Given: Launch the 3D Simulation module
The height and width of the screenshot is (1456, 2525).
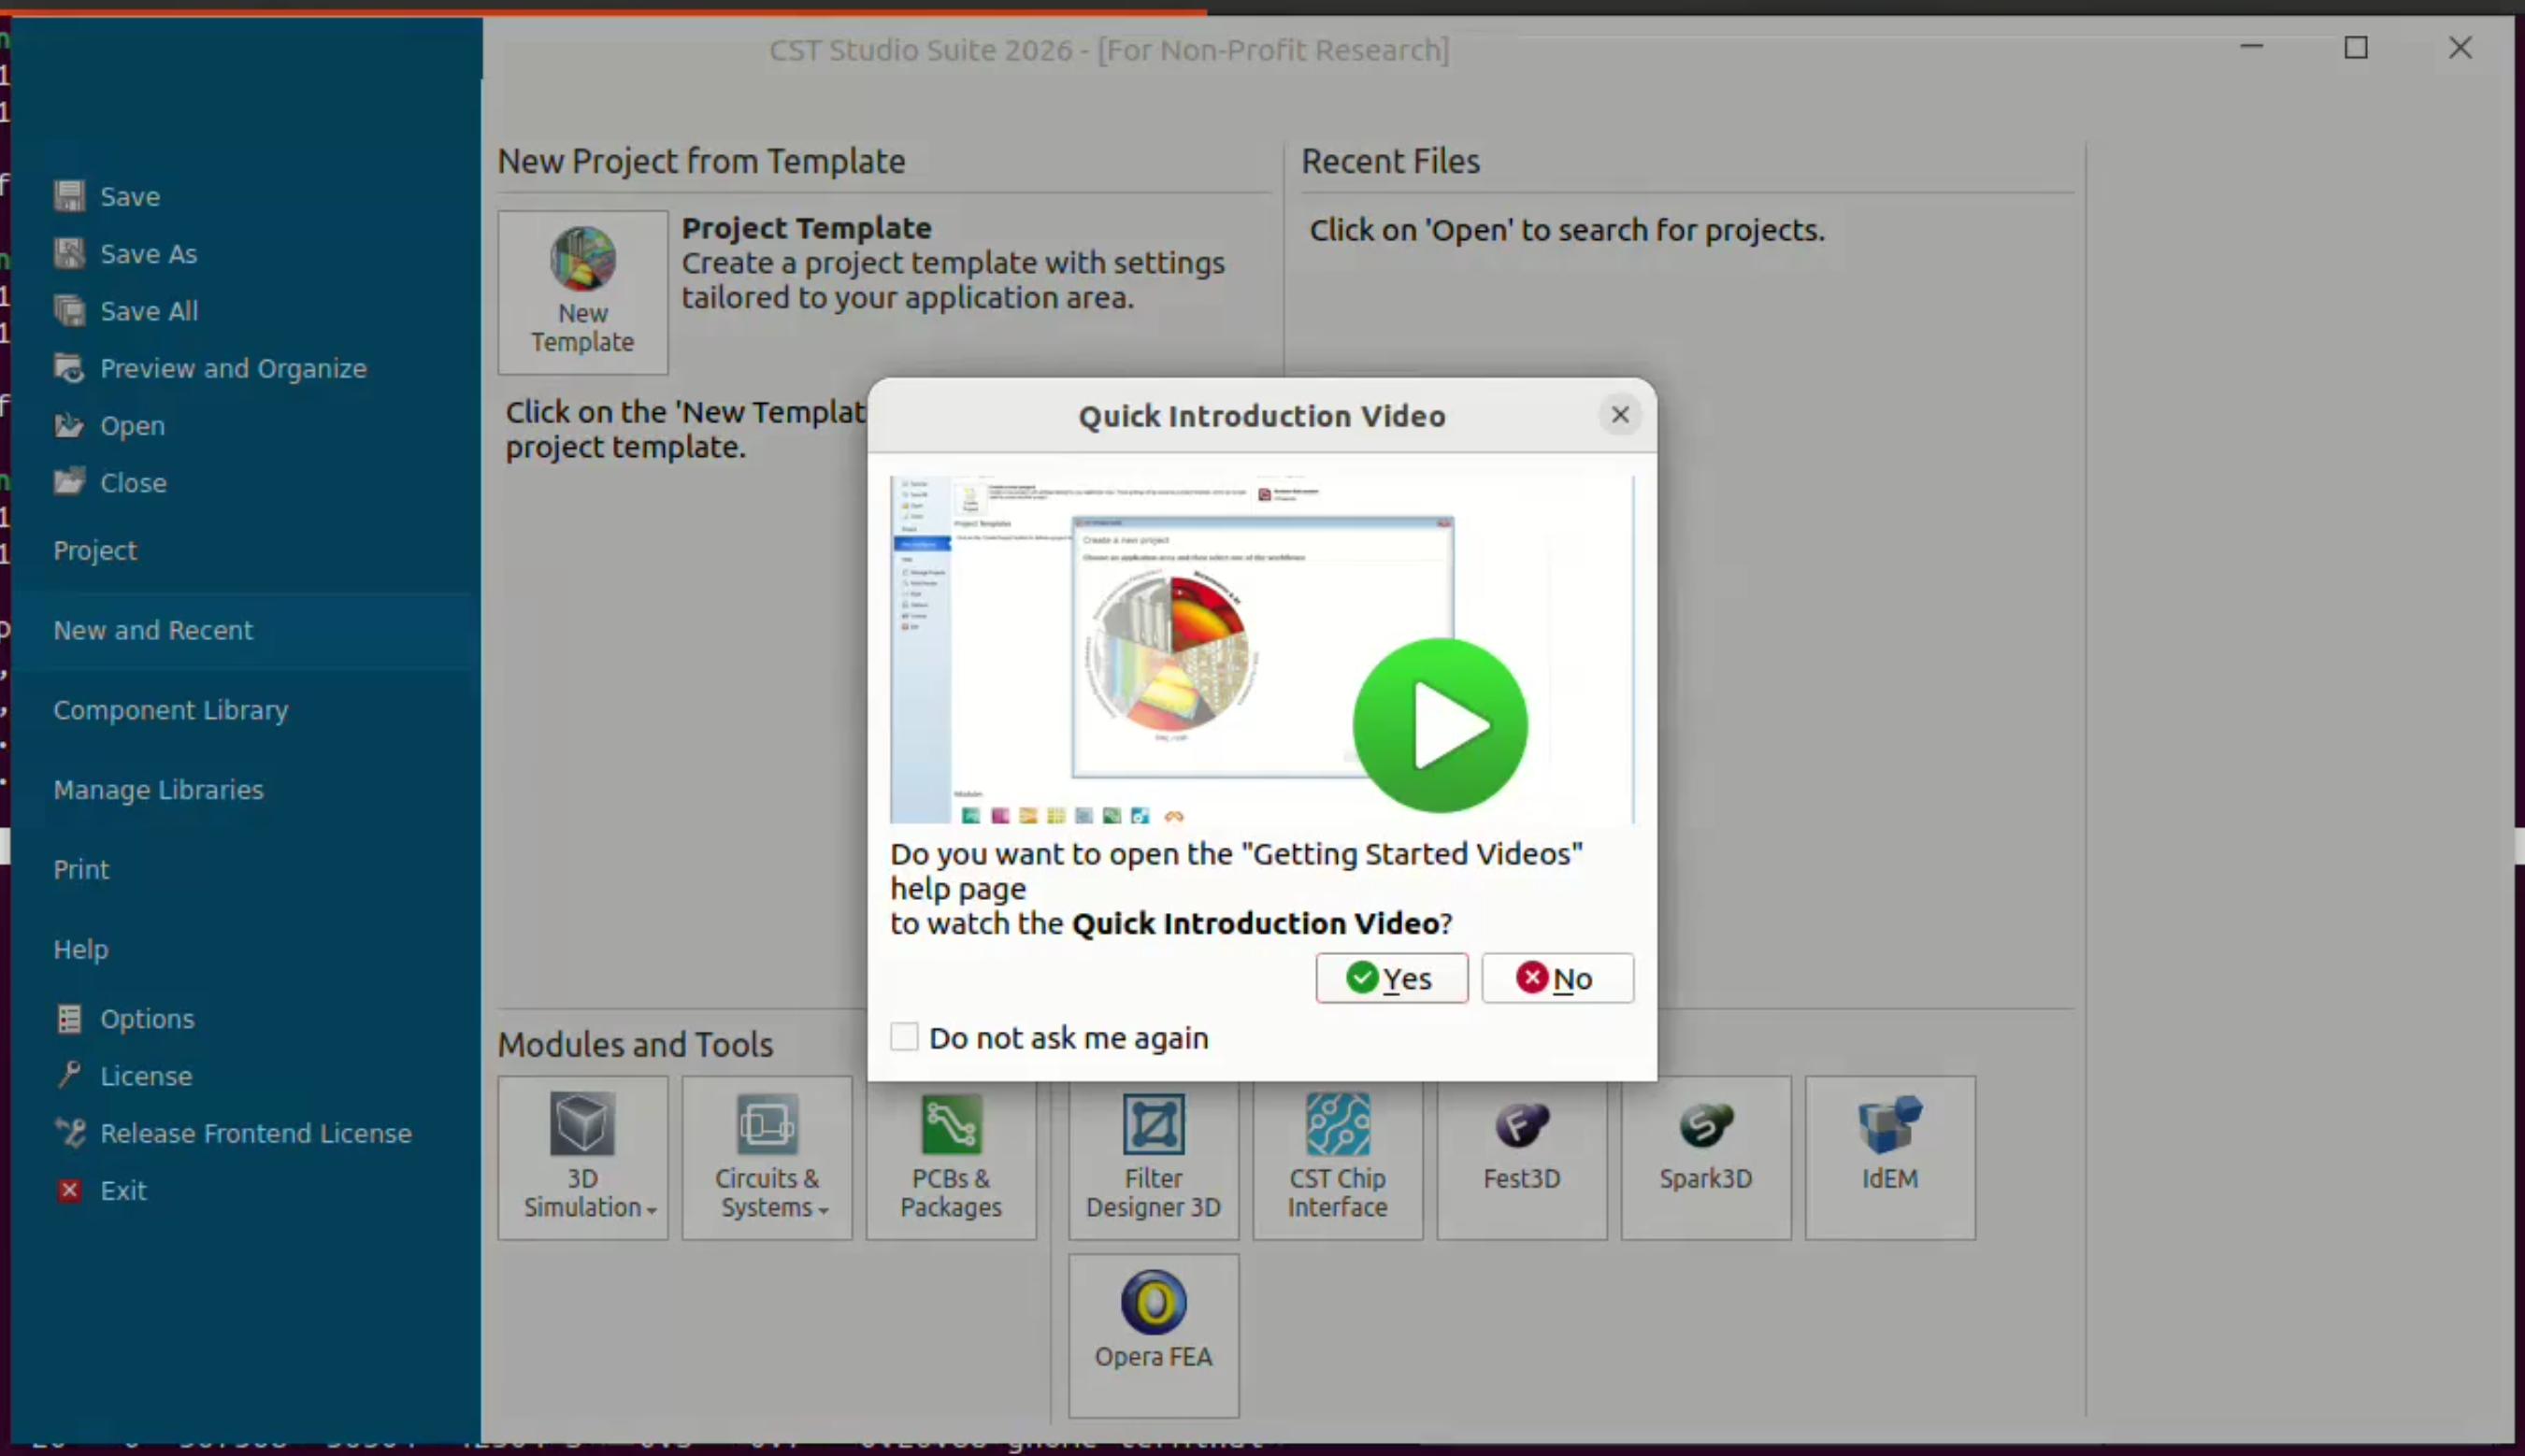Looking at the screenshot, I should [583, 1158].
